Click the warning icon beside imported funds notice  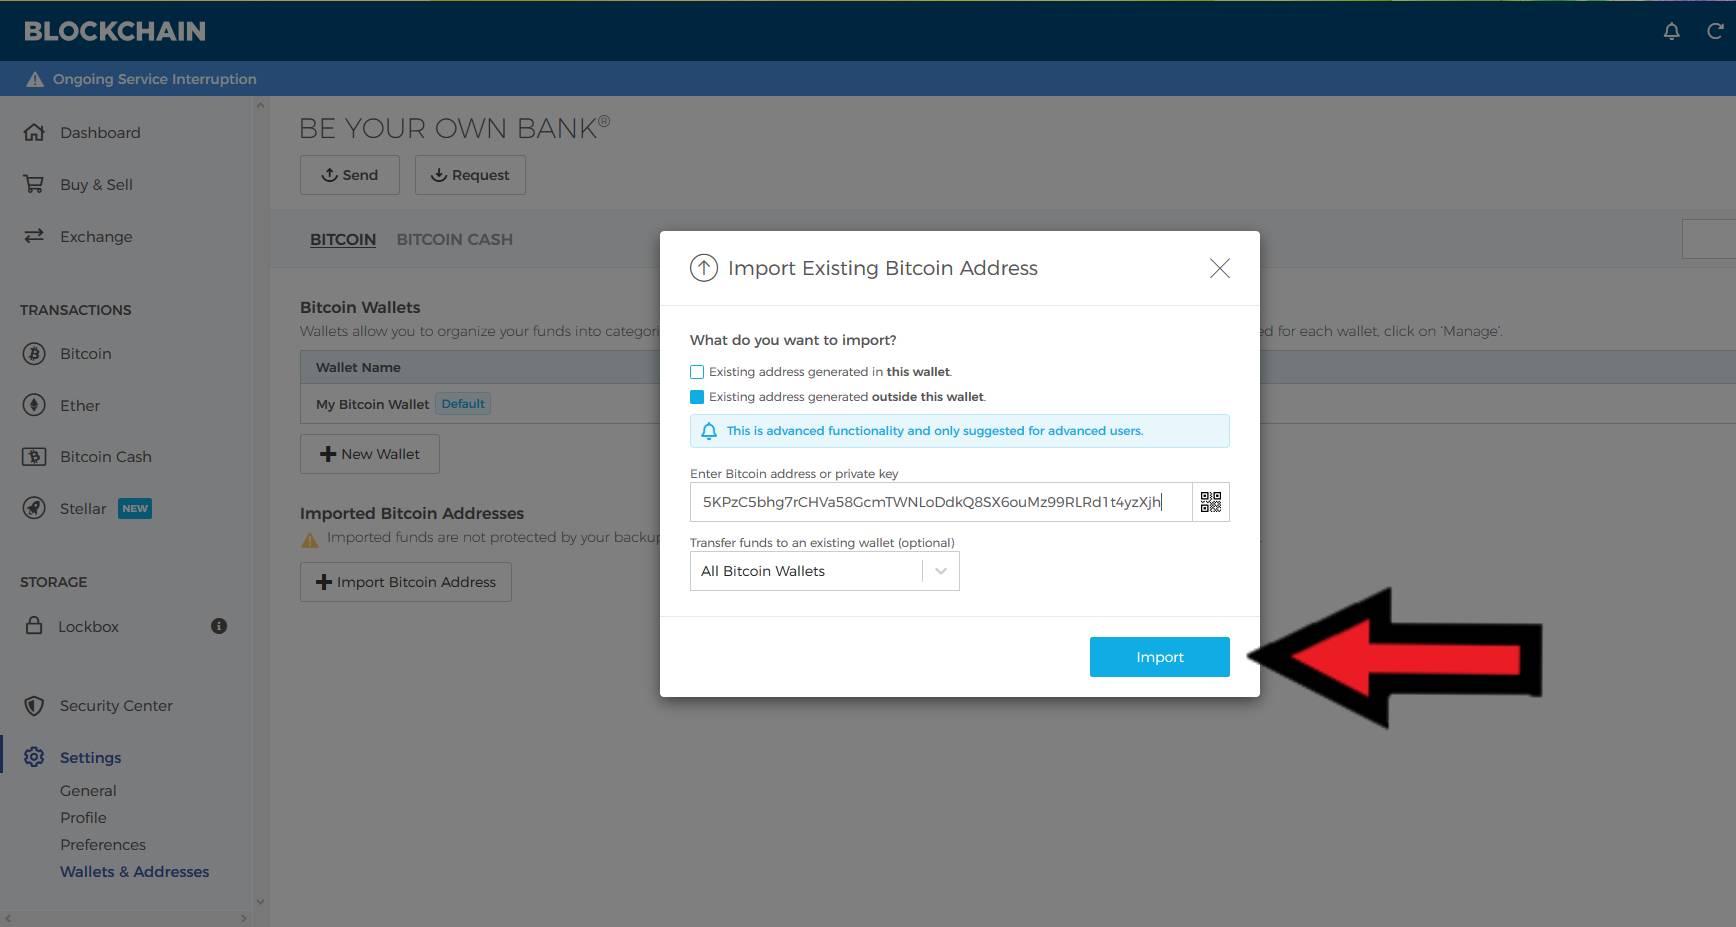(x=310, y=539)
